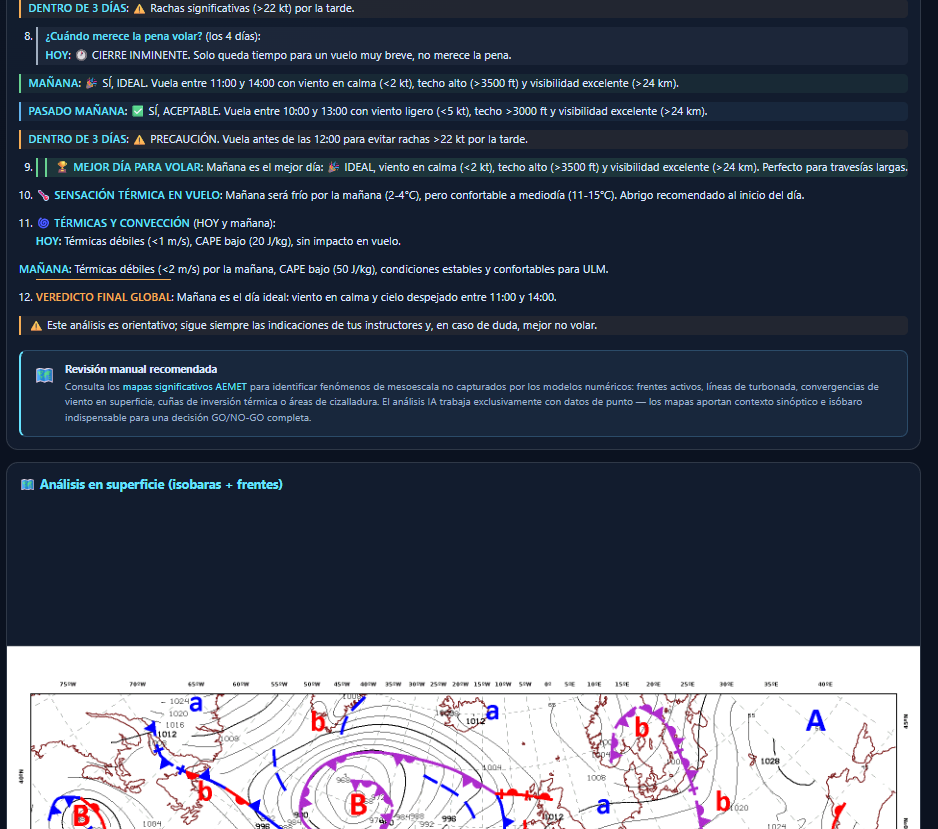Click the Análisis en superficie (isobaras + frentes) heading

point(160,485)
